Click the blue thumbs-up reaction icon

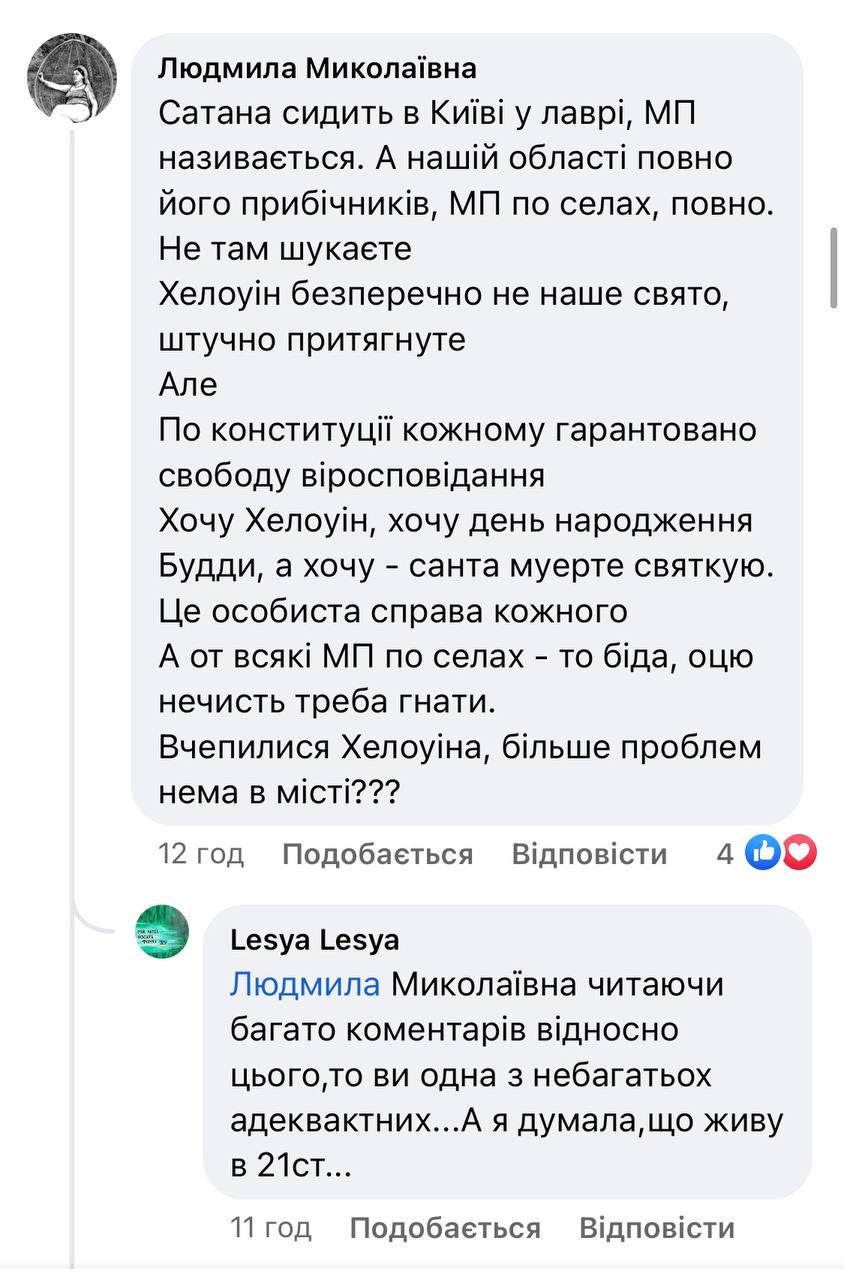tap(764, 853)
